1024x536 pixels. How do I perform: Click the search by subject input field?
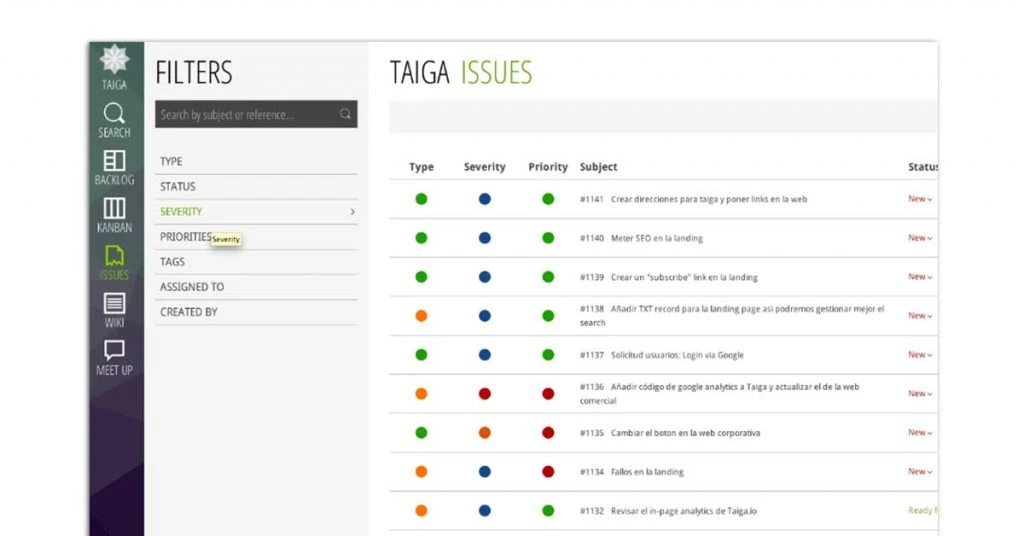[x=245, y=115]
